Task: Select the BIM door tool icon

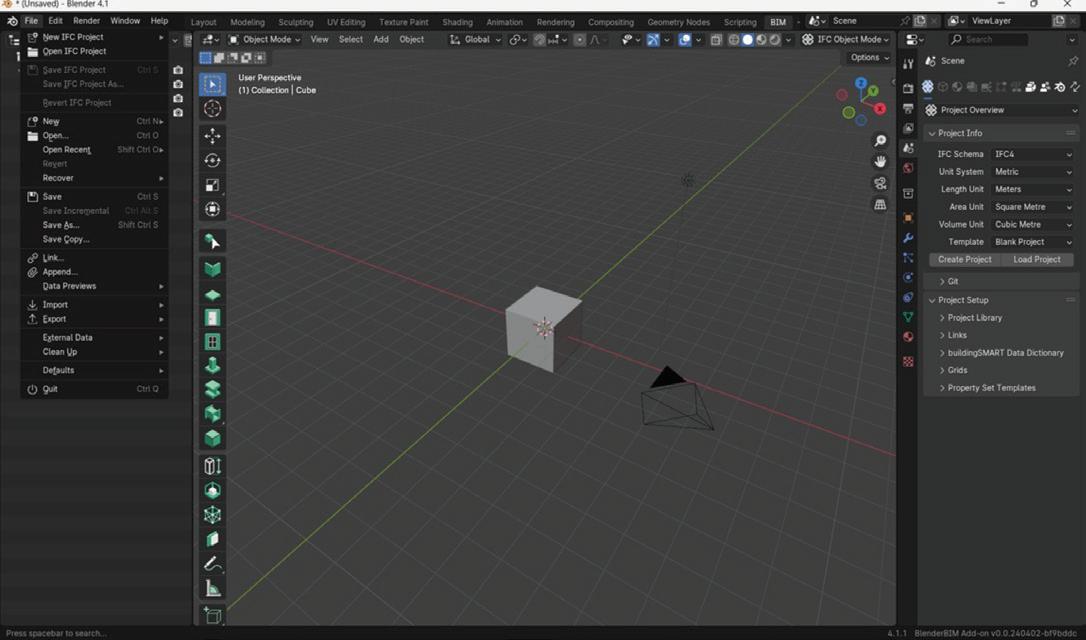Action: click(213, 318)
